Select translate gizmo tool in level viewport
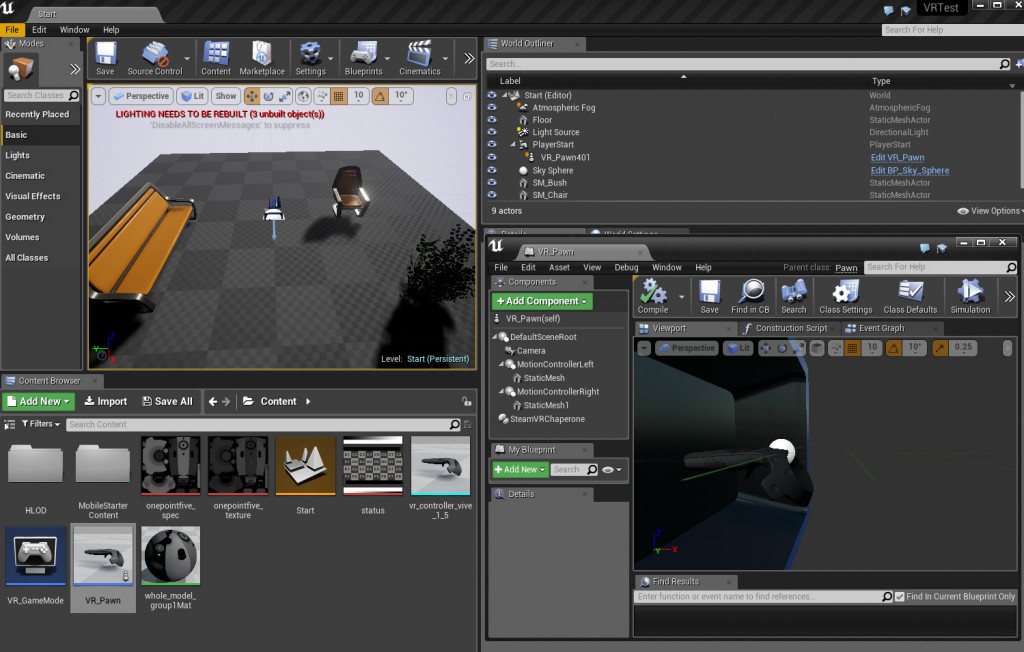The width and height of the screenshot is (1024, 652). [251, 96]
